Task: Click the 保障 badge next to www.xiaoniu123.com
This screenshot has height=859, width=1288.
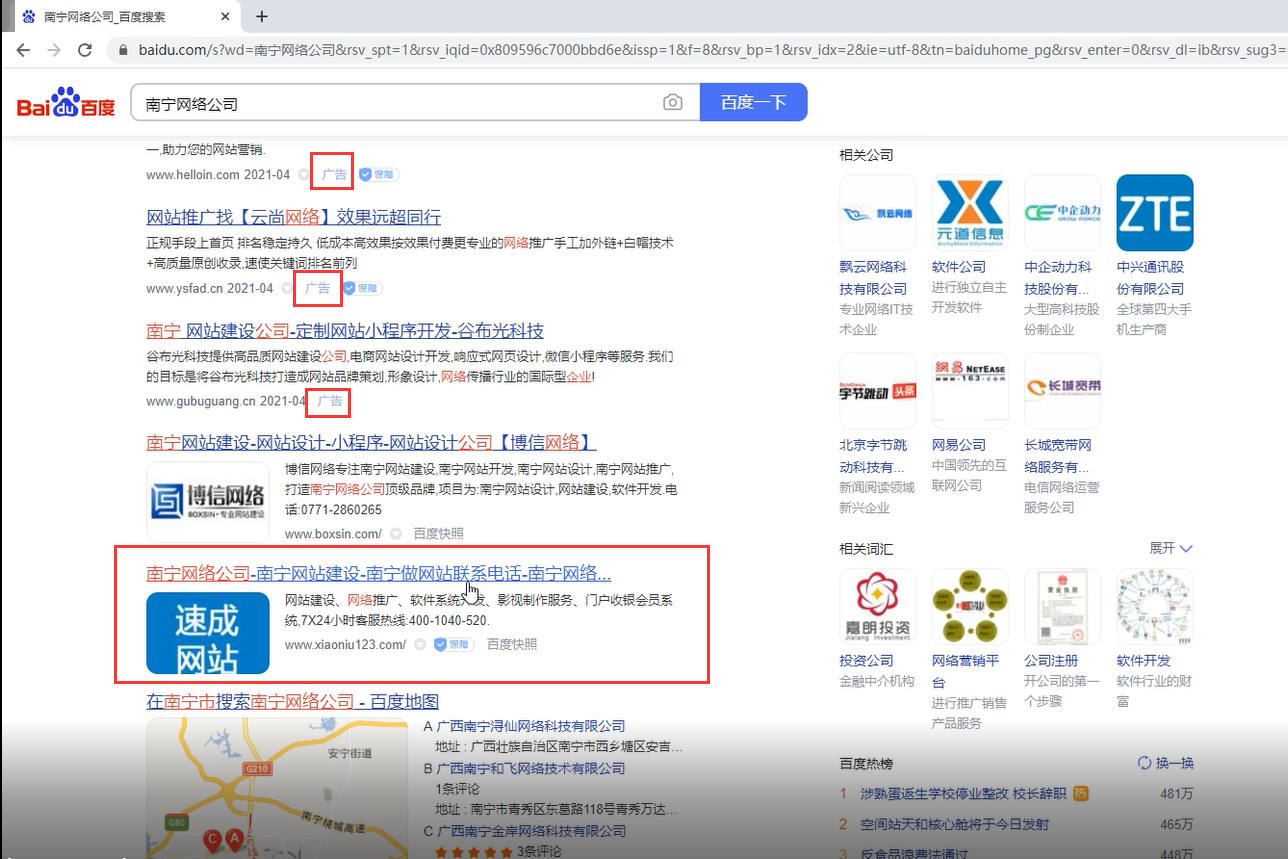Action: [x=453, y=644]
